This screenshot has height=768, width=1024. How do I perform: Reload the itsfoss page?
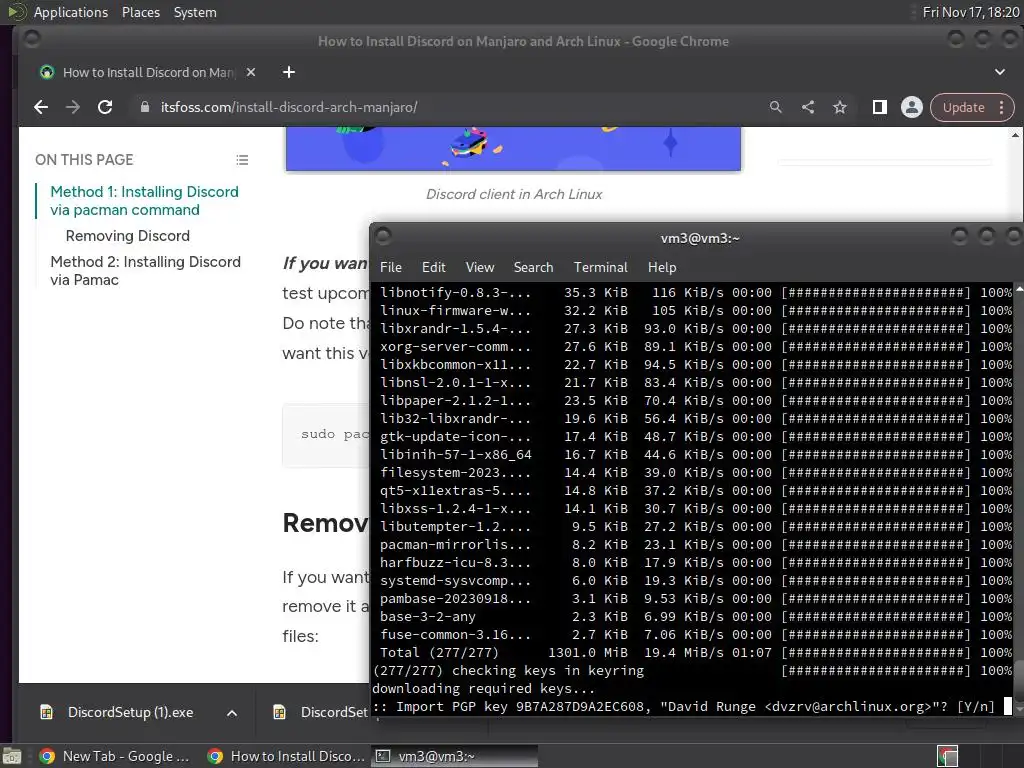[x=104, y=107]
